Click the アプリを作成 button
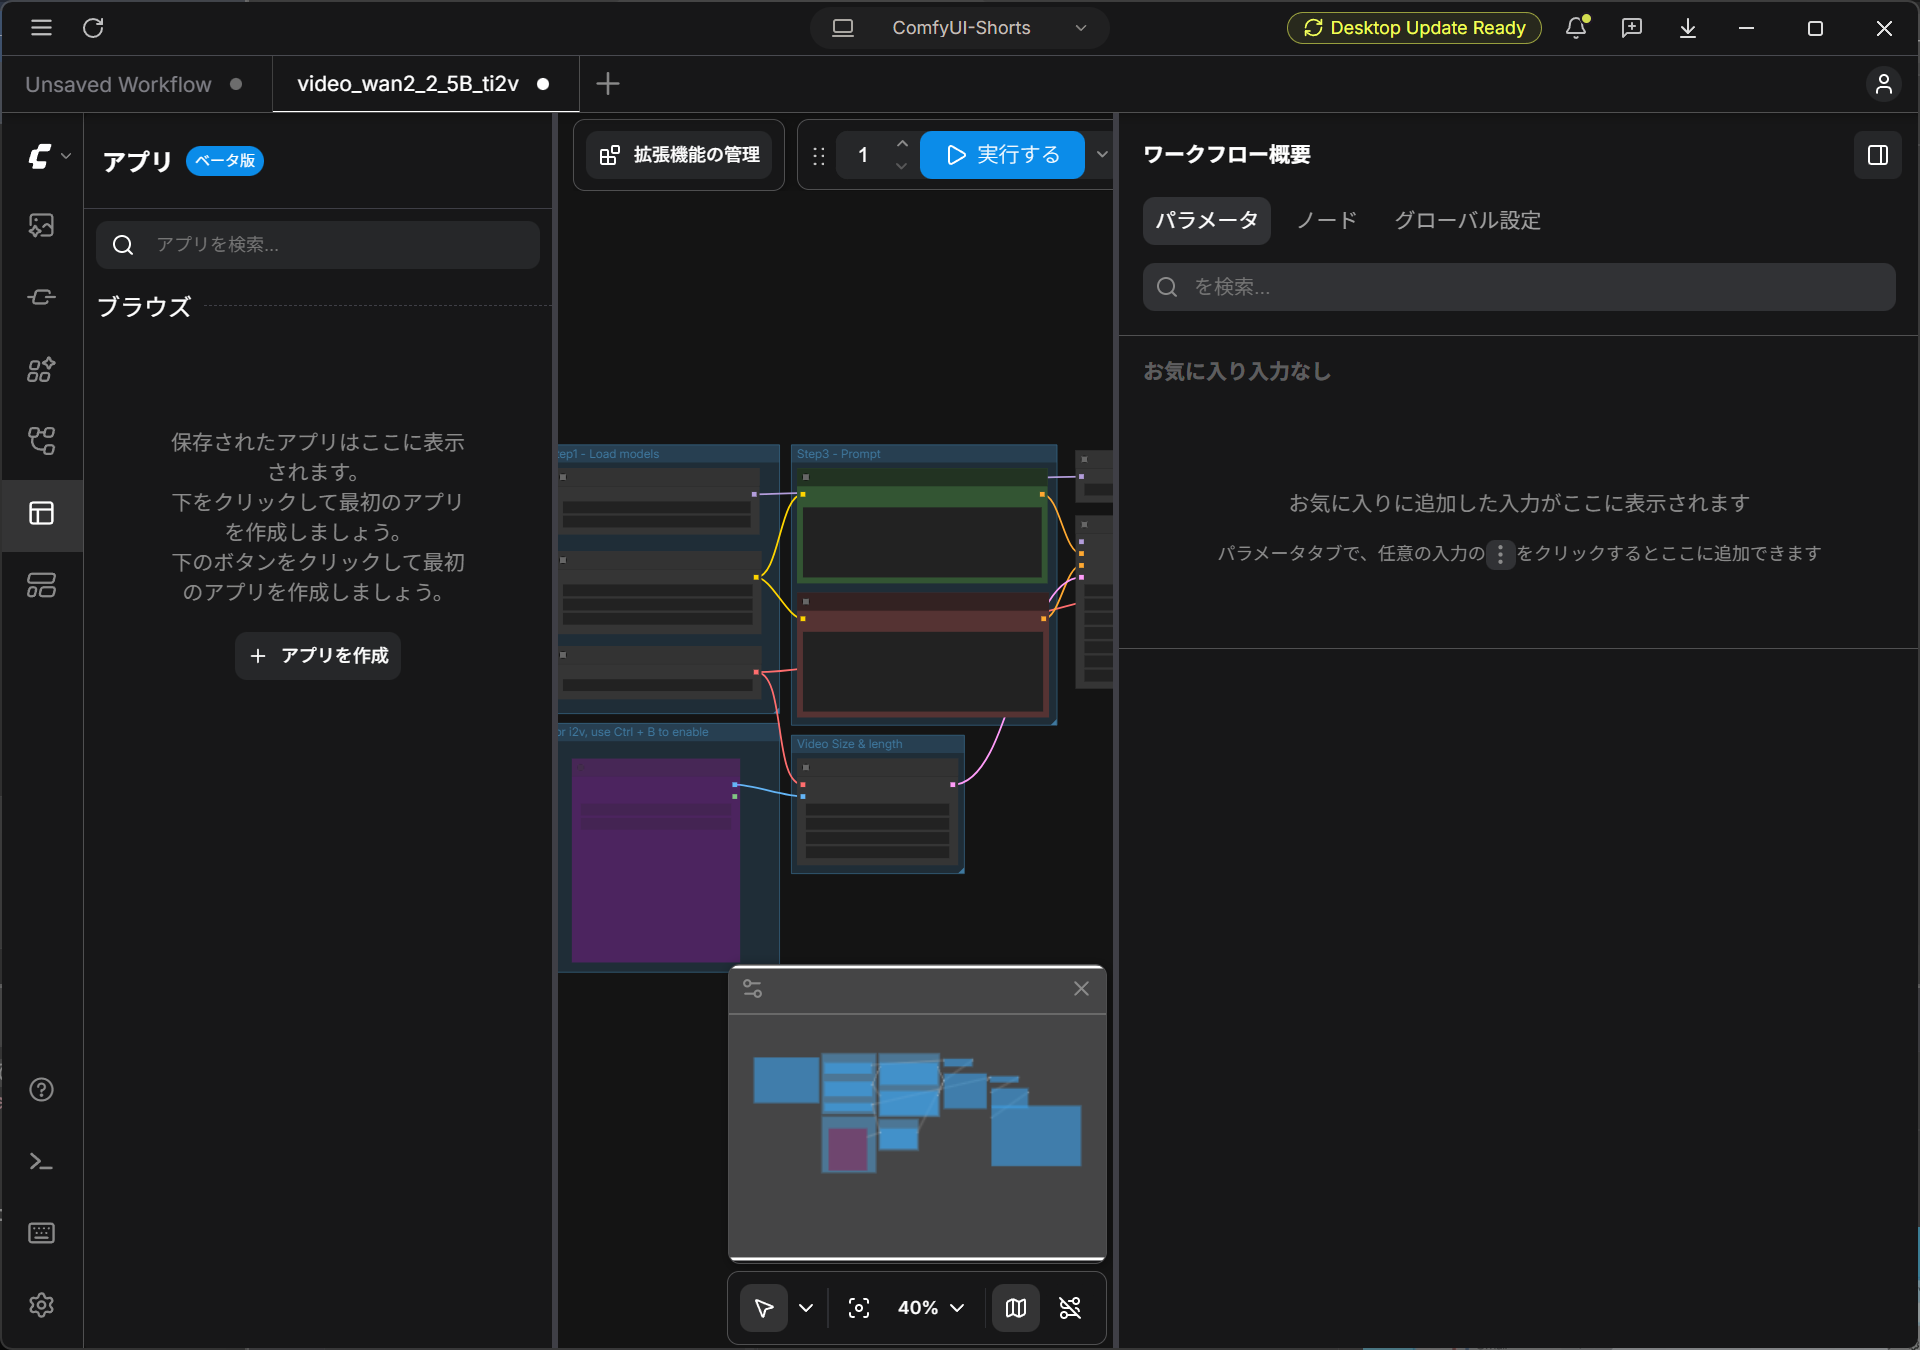1920x1350 pixels. pos(318,656)
